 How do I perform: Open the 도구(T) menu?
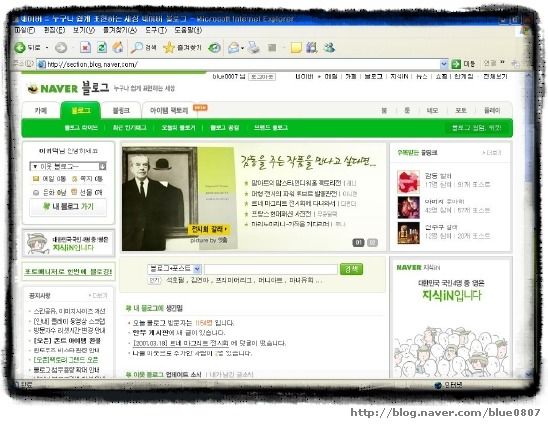(156, 30)
